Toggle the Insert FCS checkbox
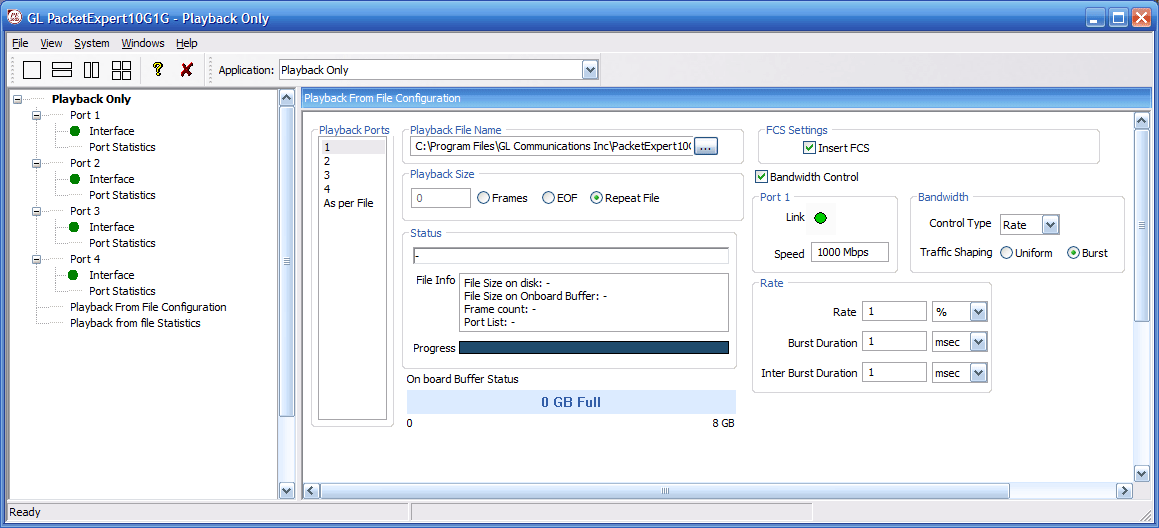The image size is (1159, 528). tap(809, 148)
